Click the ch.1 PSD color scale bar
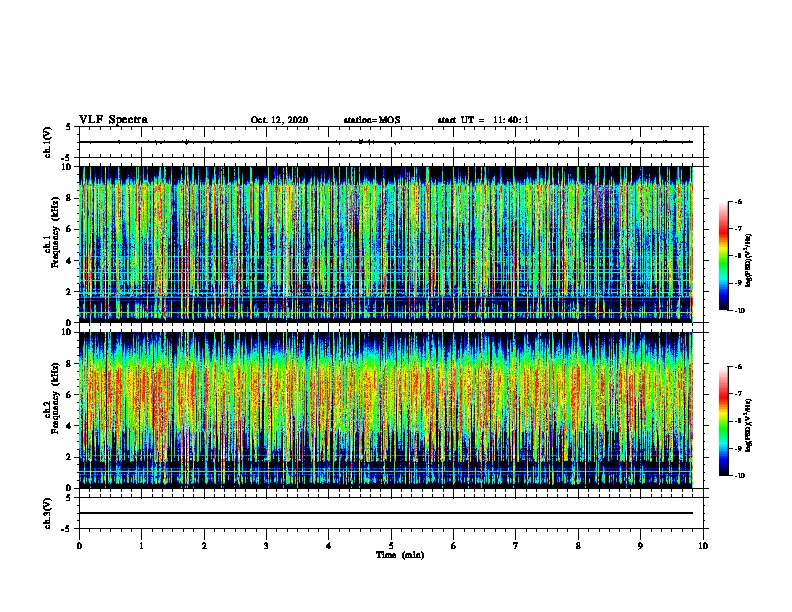This screenshot has width=792, height=612. [724, 256]
